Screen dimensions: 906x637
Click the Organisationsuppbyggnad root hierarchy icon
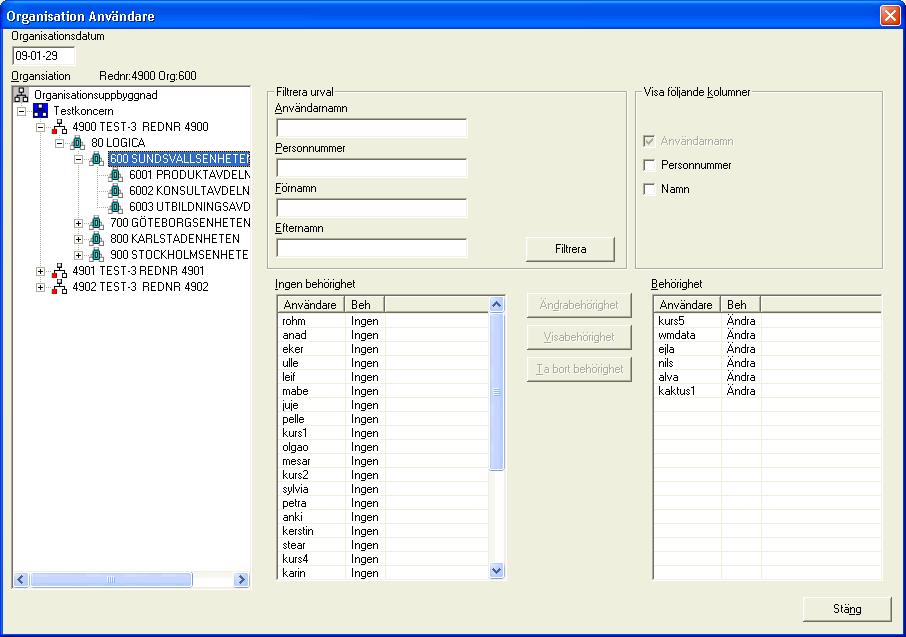point(21,95)
